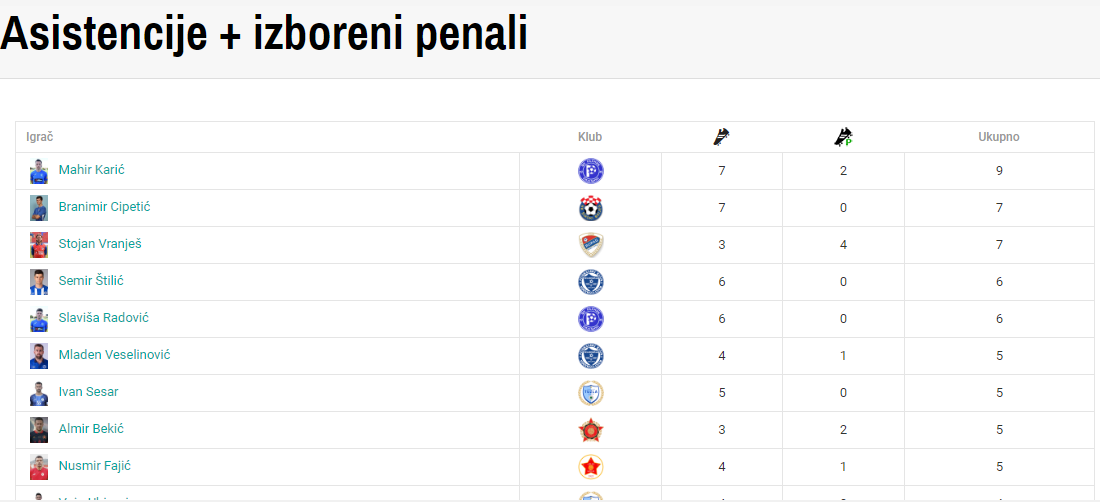1100x502 pixels.
Task: Click the assists boot icon column header
Action: (721, 137)
